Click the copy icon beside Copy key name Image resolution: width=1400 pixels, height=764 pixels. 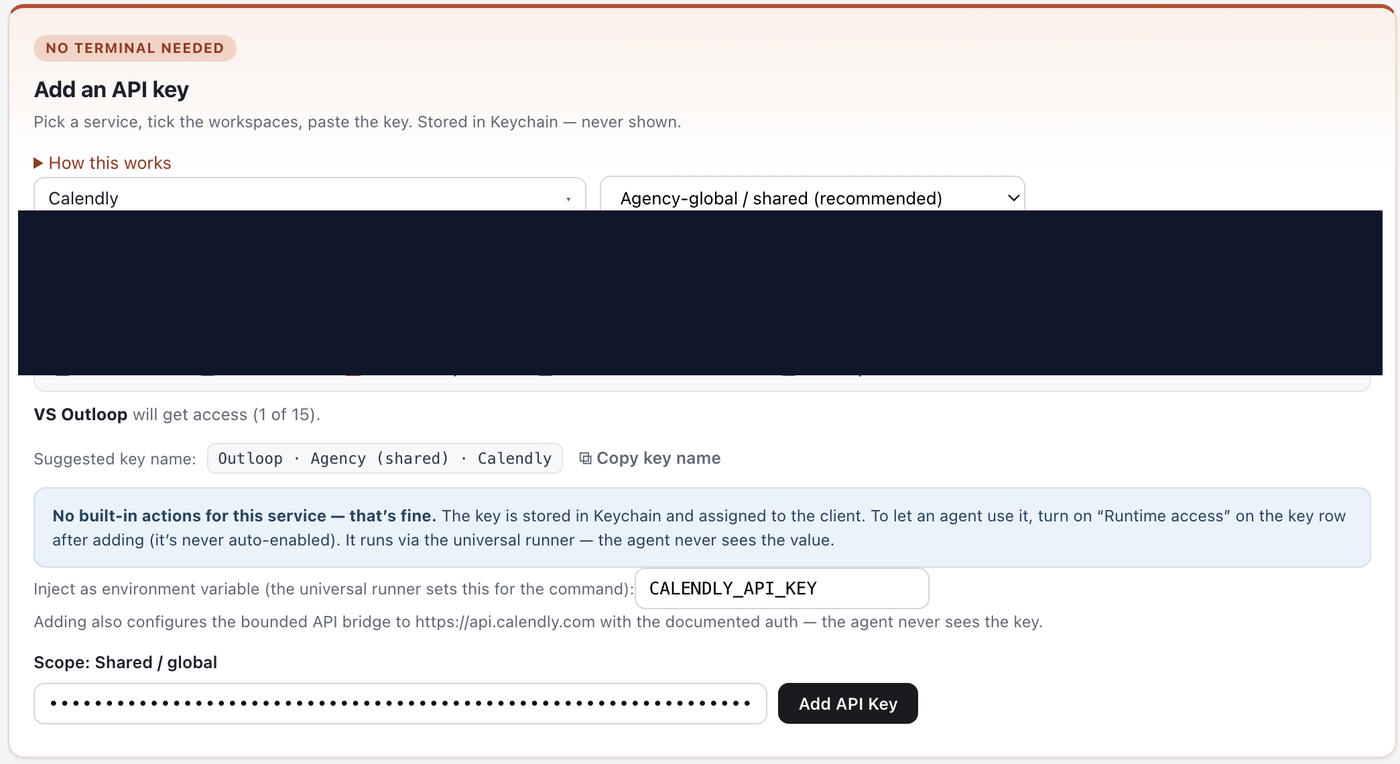click(x=586, y=458)
